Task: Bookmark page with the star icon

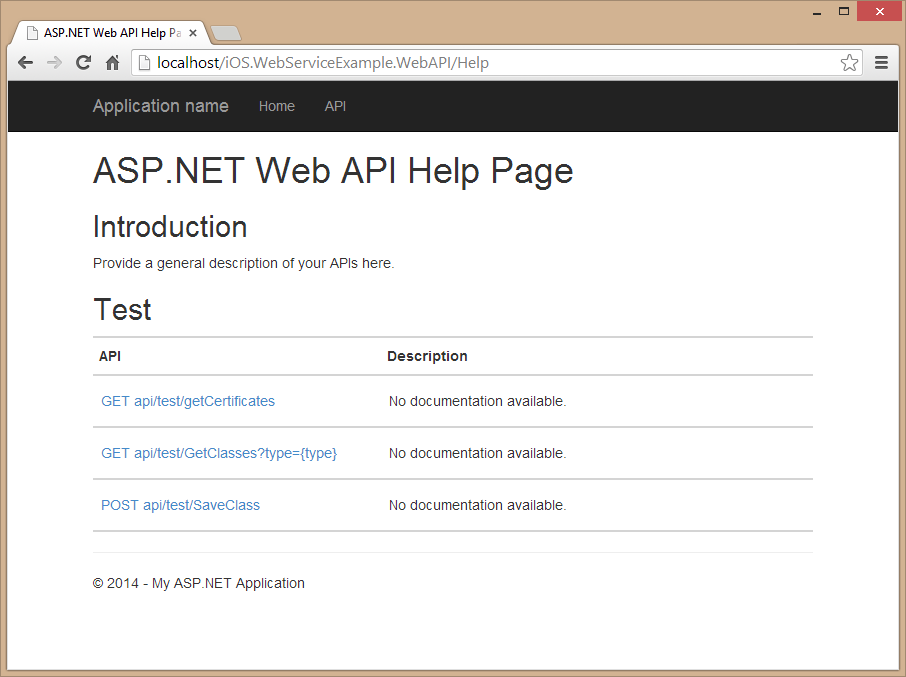Action: (849, 62)
